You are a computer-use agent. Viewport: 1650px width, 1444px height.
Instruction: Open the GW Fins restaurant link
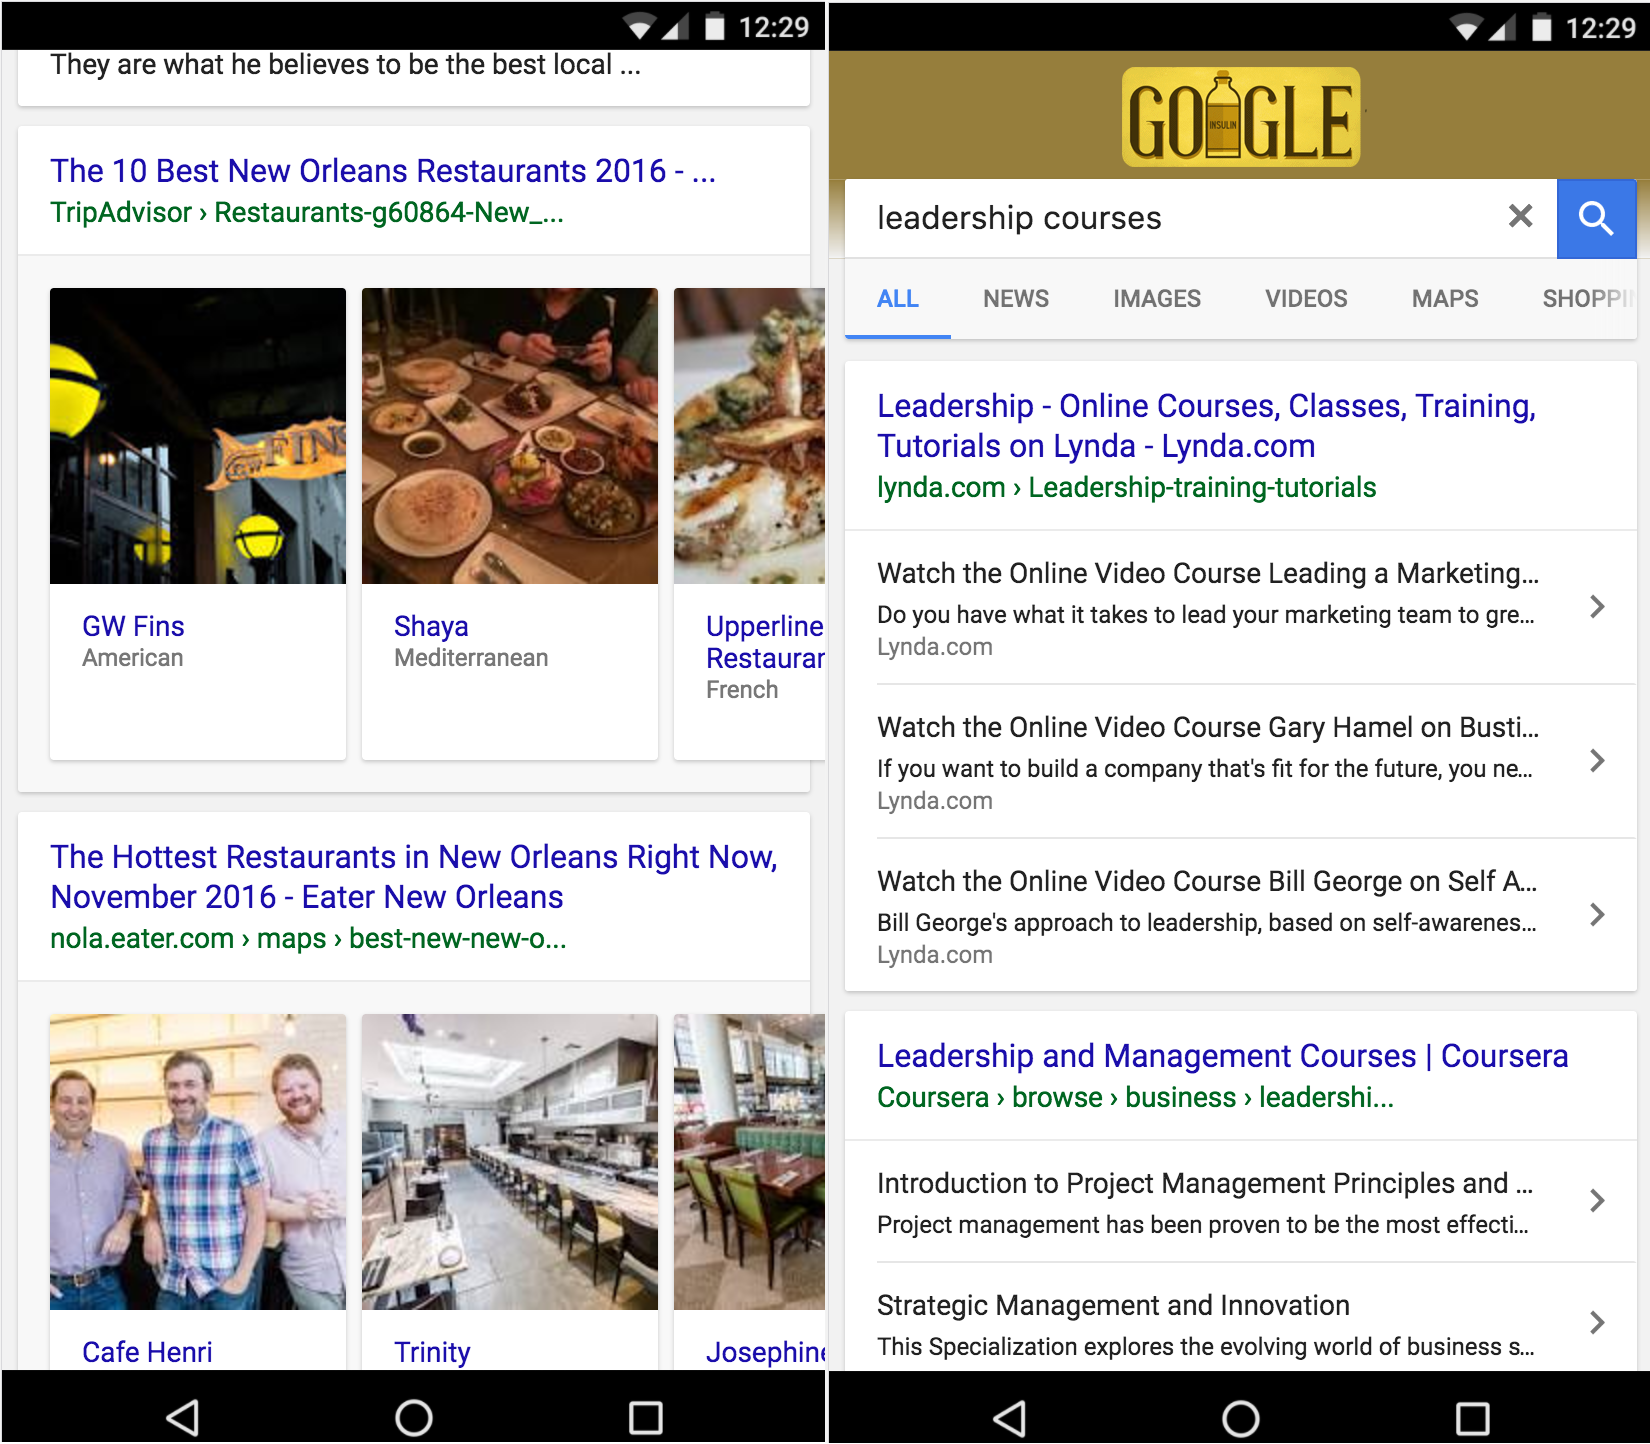pyautogui.click(x=133, y=626)
